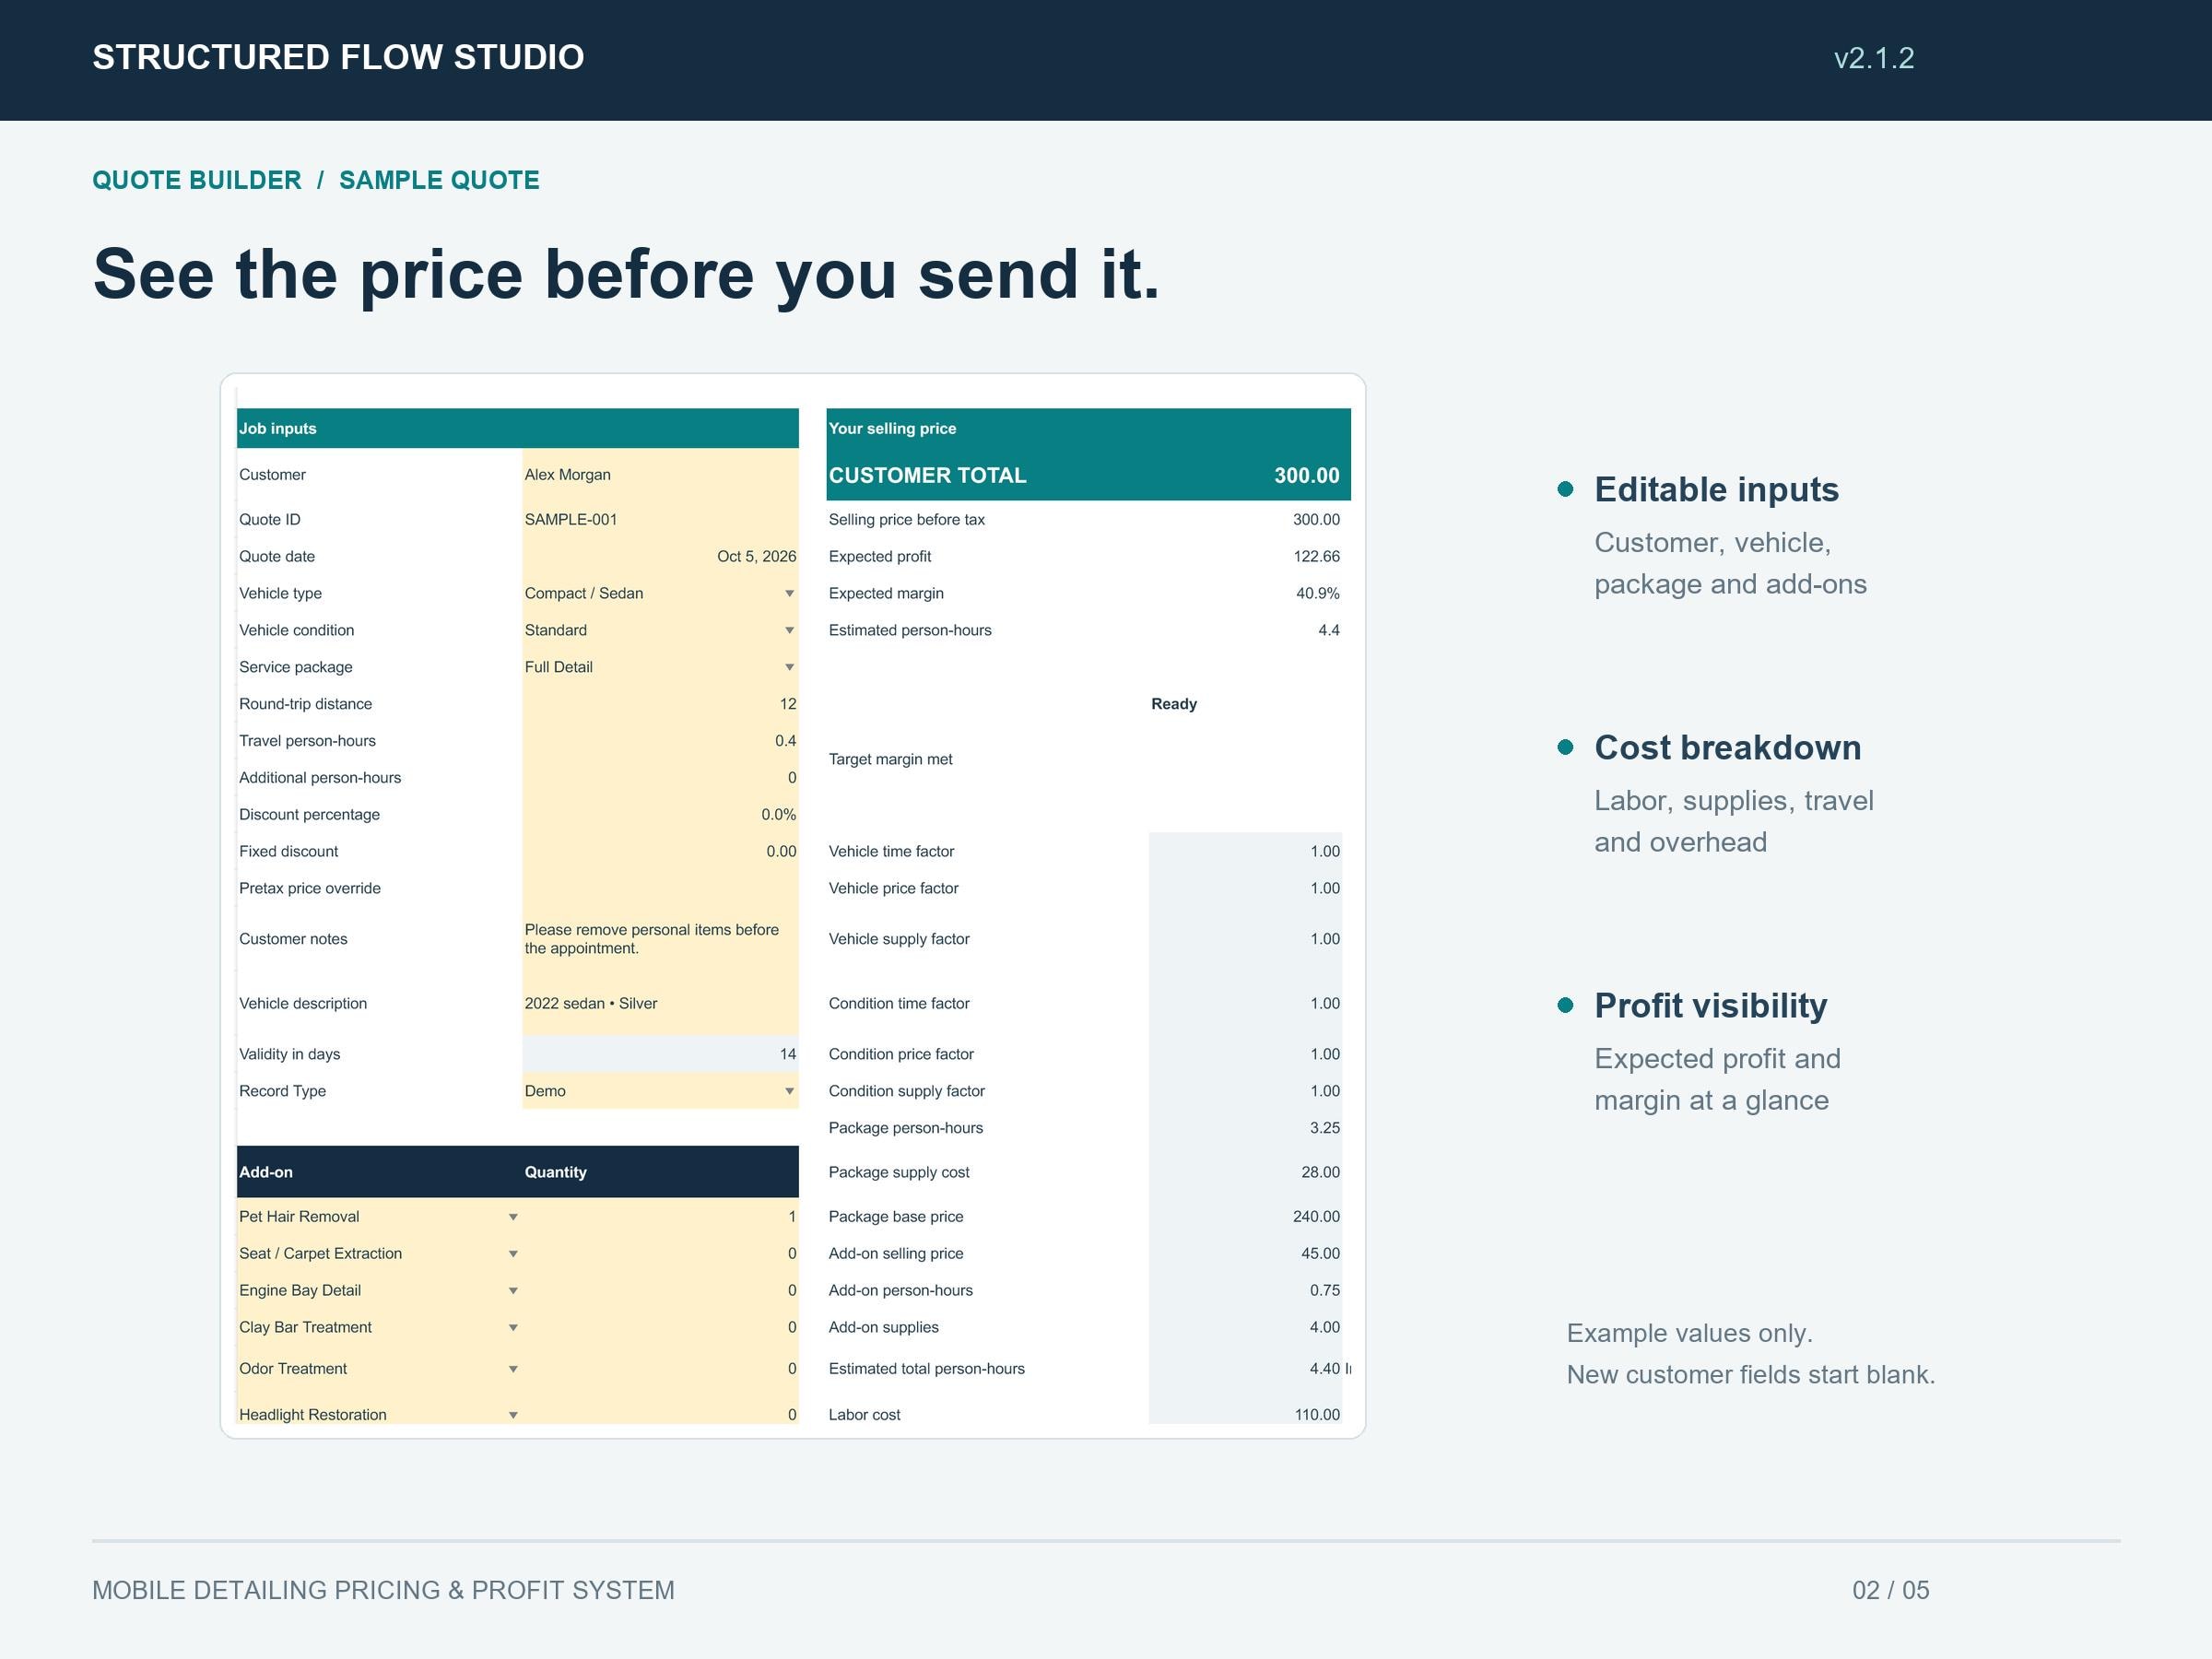Select the Round-trip distance value cell
Viewport: 2212px width, 1659px height.
tap(660, 705)
